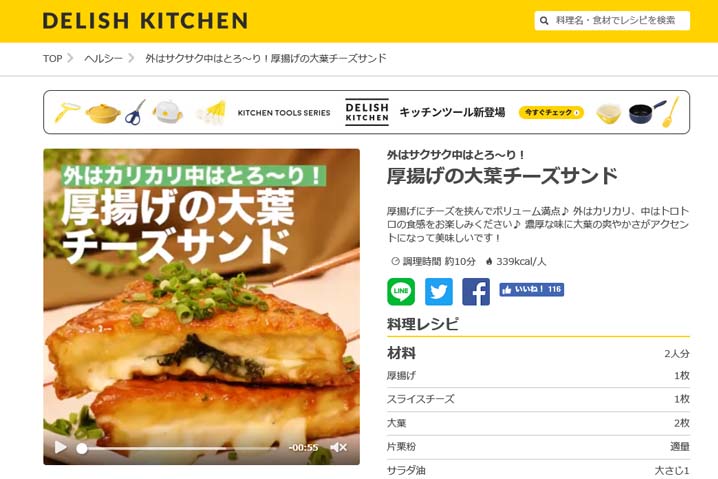This screenshot has width=718, height=479.
Task: Open the ヘルシー breadcrumb category
Action: [103, 59]
